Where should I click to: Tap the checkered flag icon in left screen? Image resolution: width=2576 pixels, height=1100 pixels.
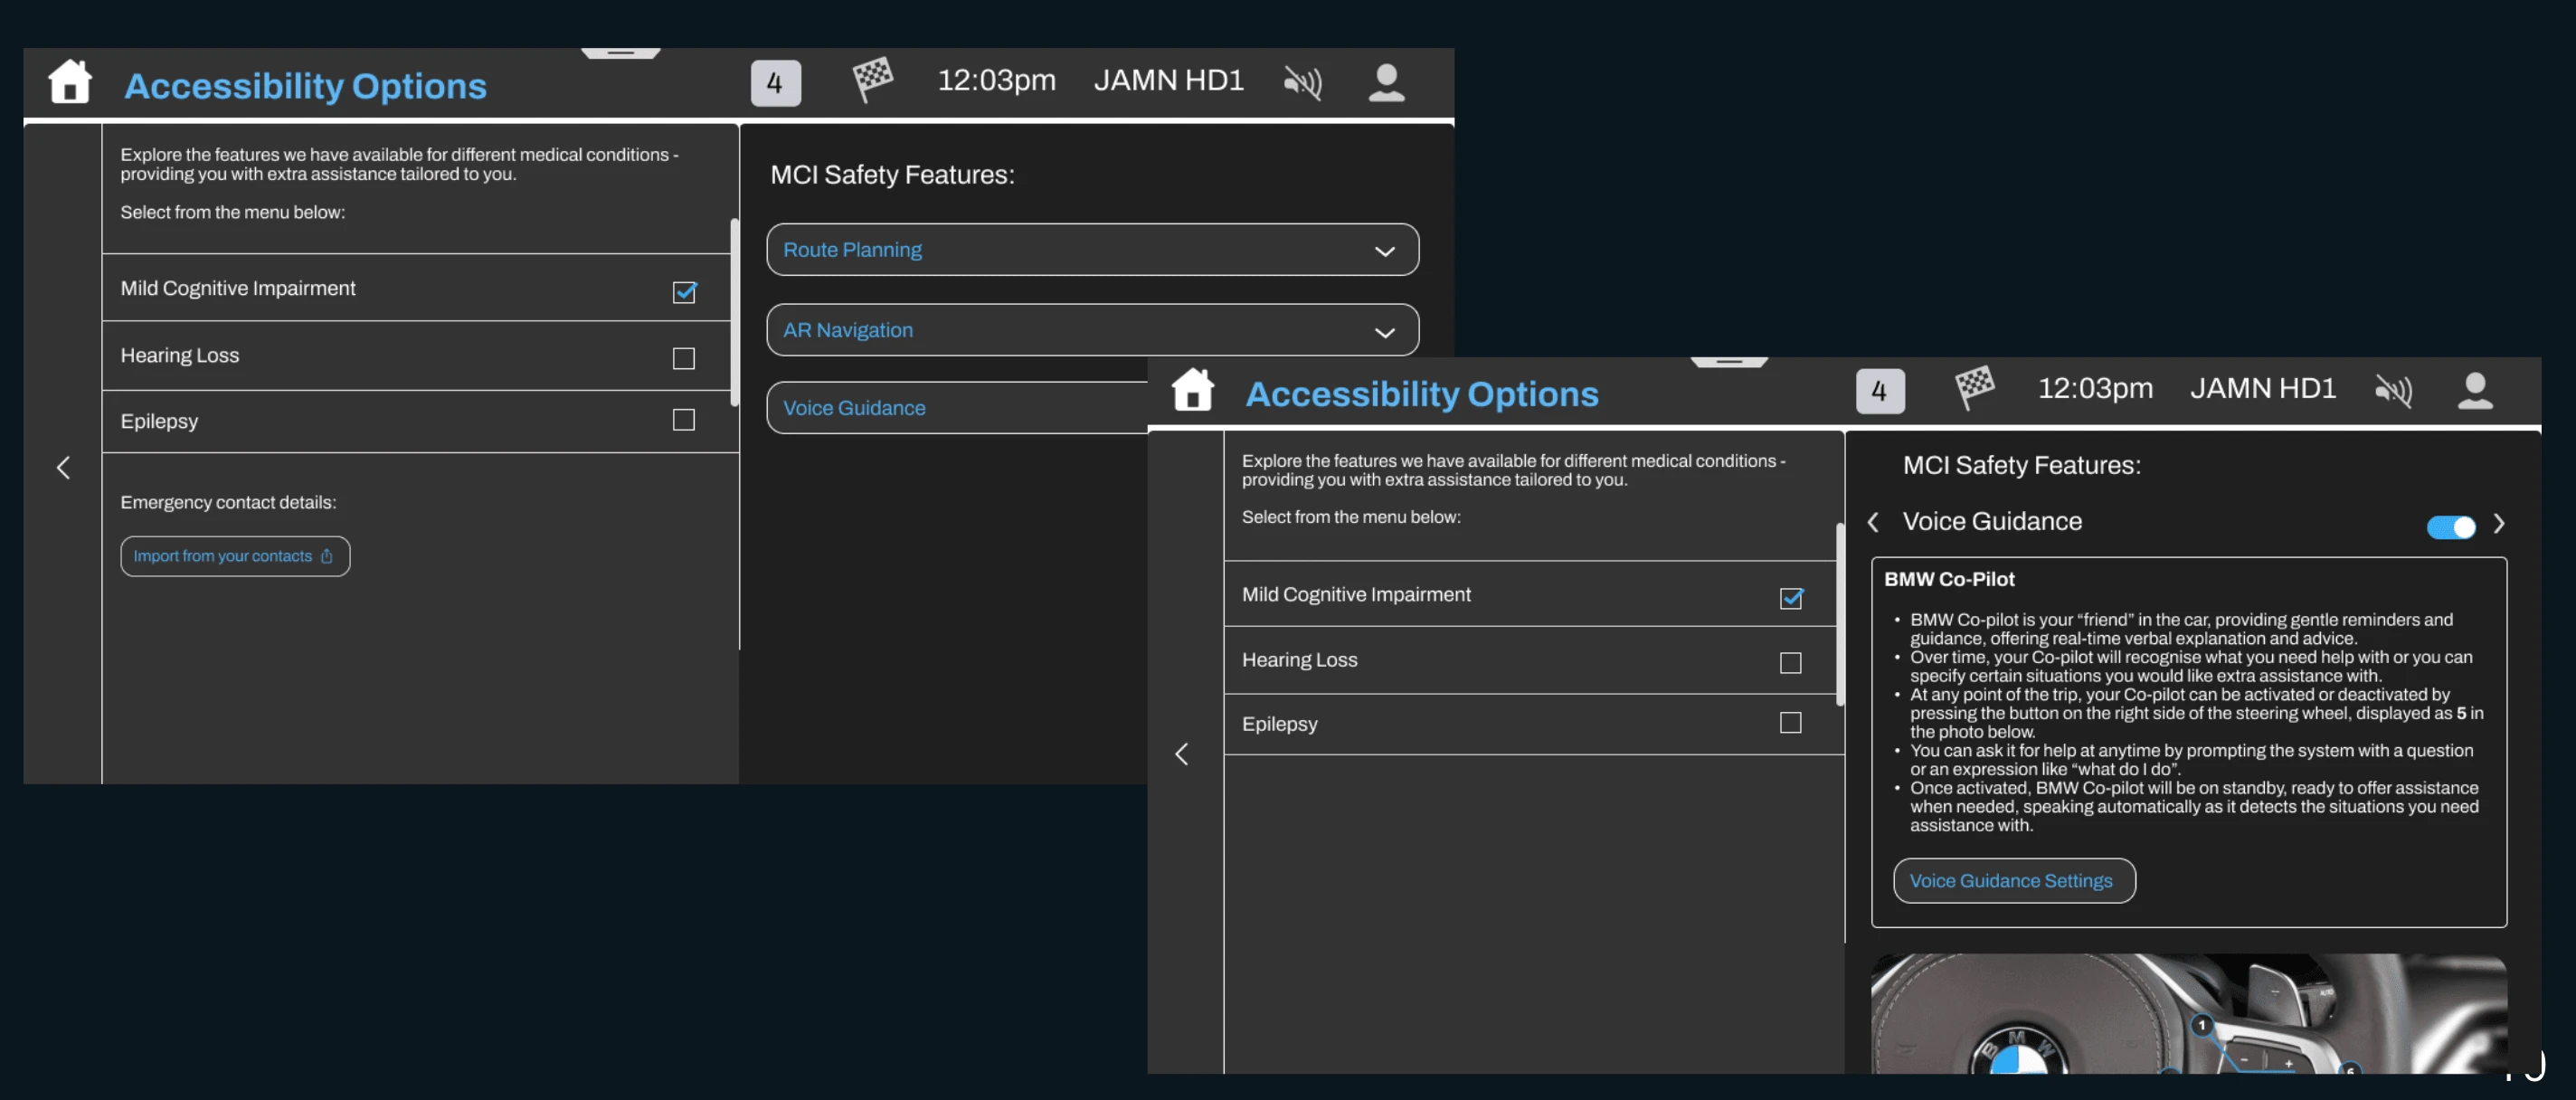pos(872,80)
